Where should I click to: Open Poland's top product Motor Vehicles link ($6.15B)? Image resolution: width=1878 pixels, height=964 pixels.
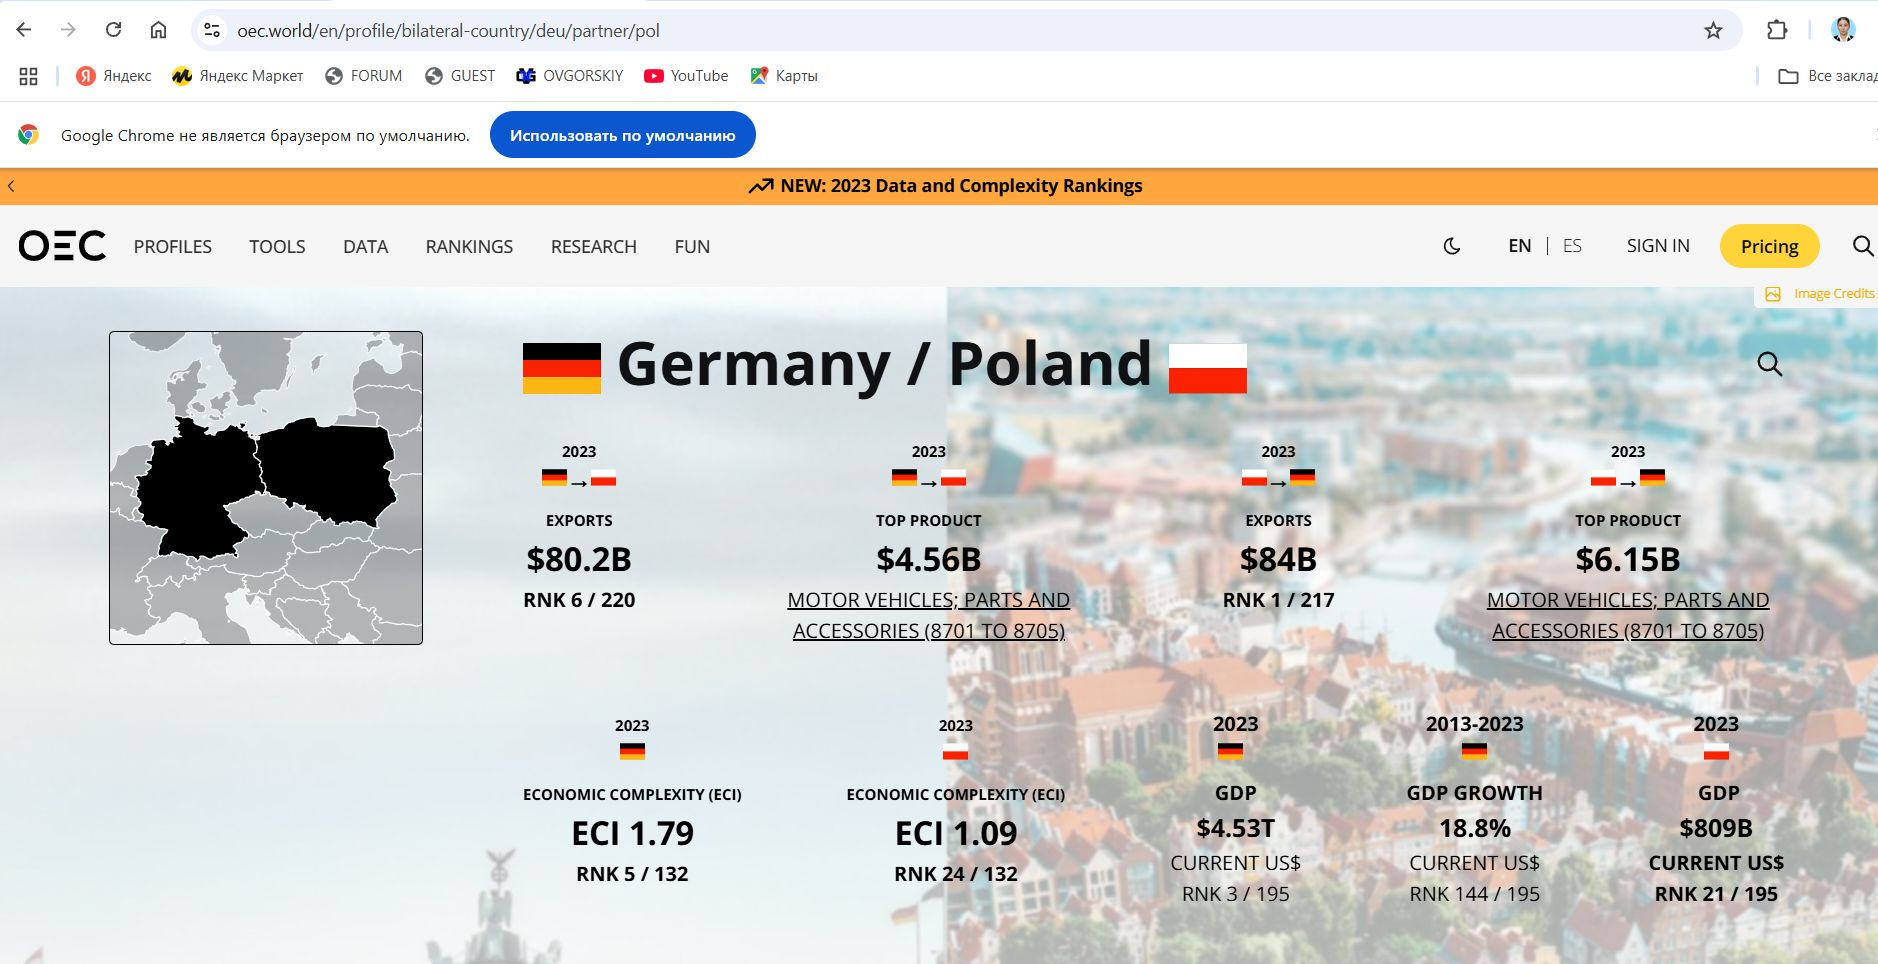pyautogui.click(x=1627, y=615)
